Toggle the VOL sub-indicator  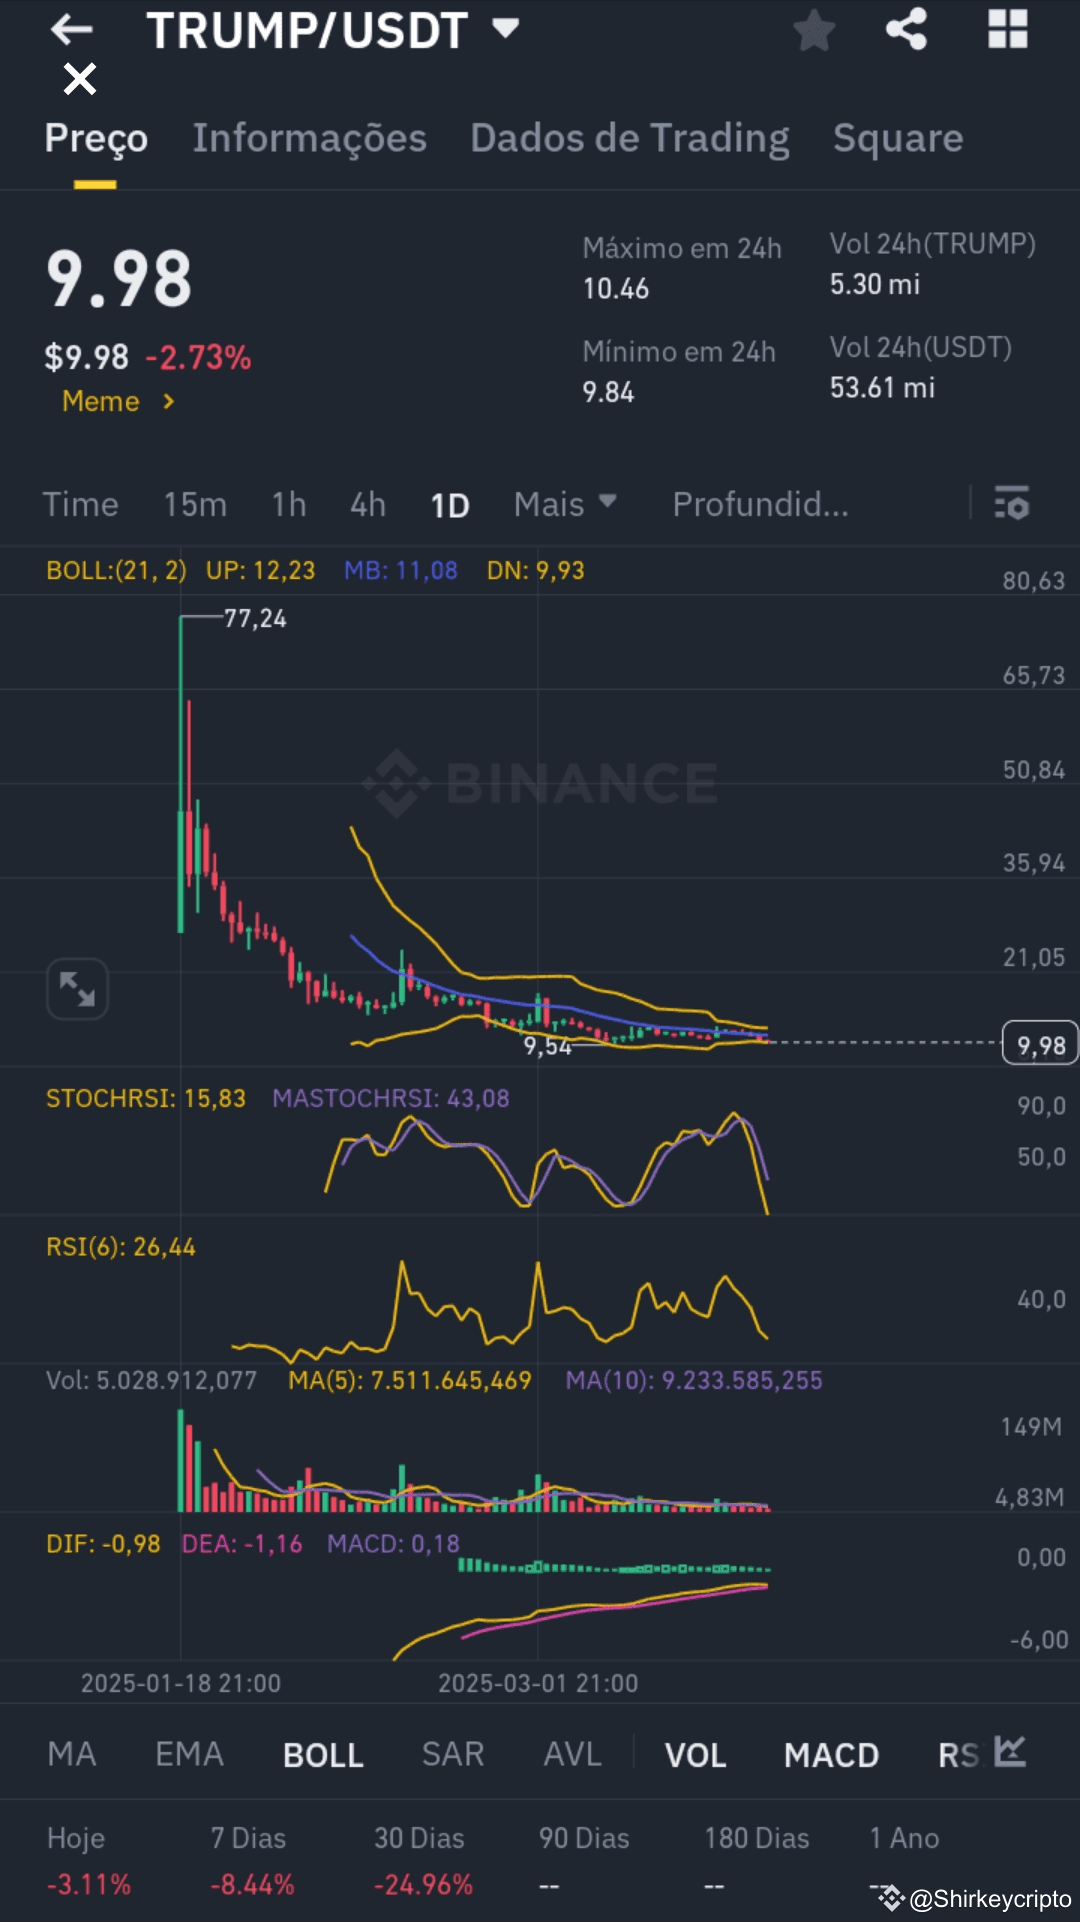(x=696, y=1755)
